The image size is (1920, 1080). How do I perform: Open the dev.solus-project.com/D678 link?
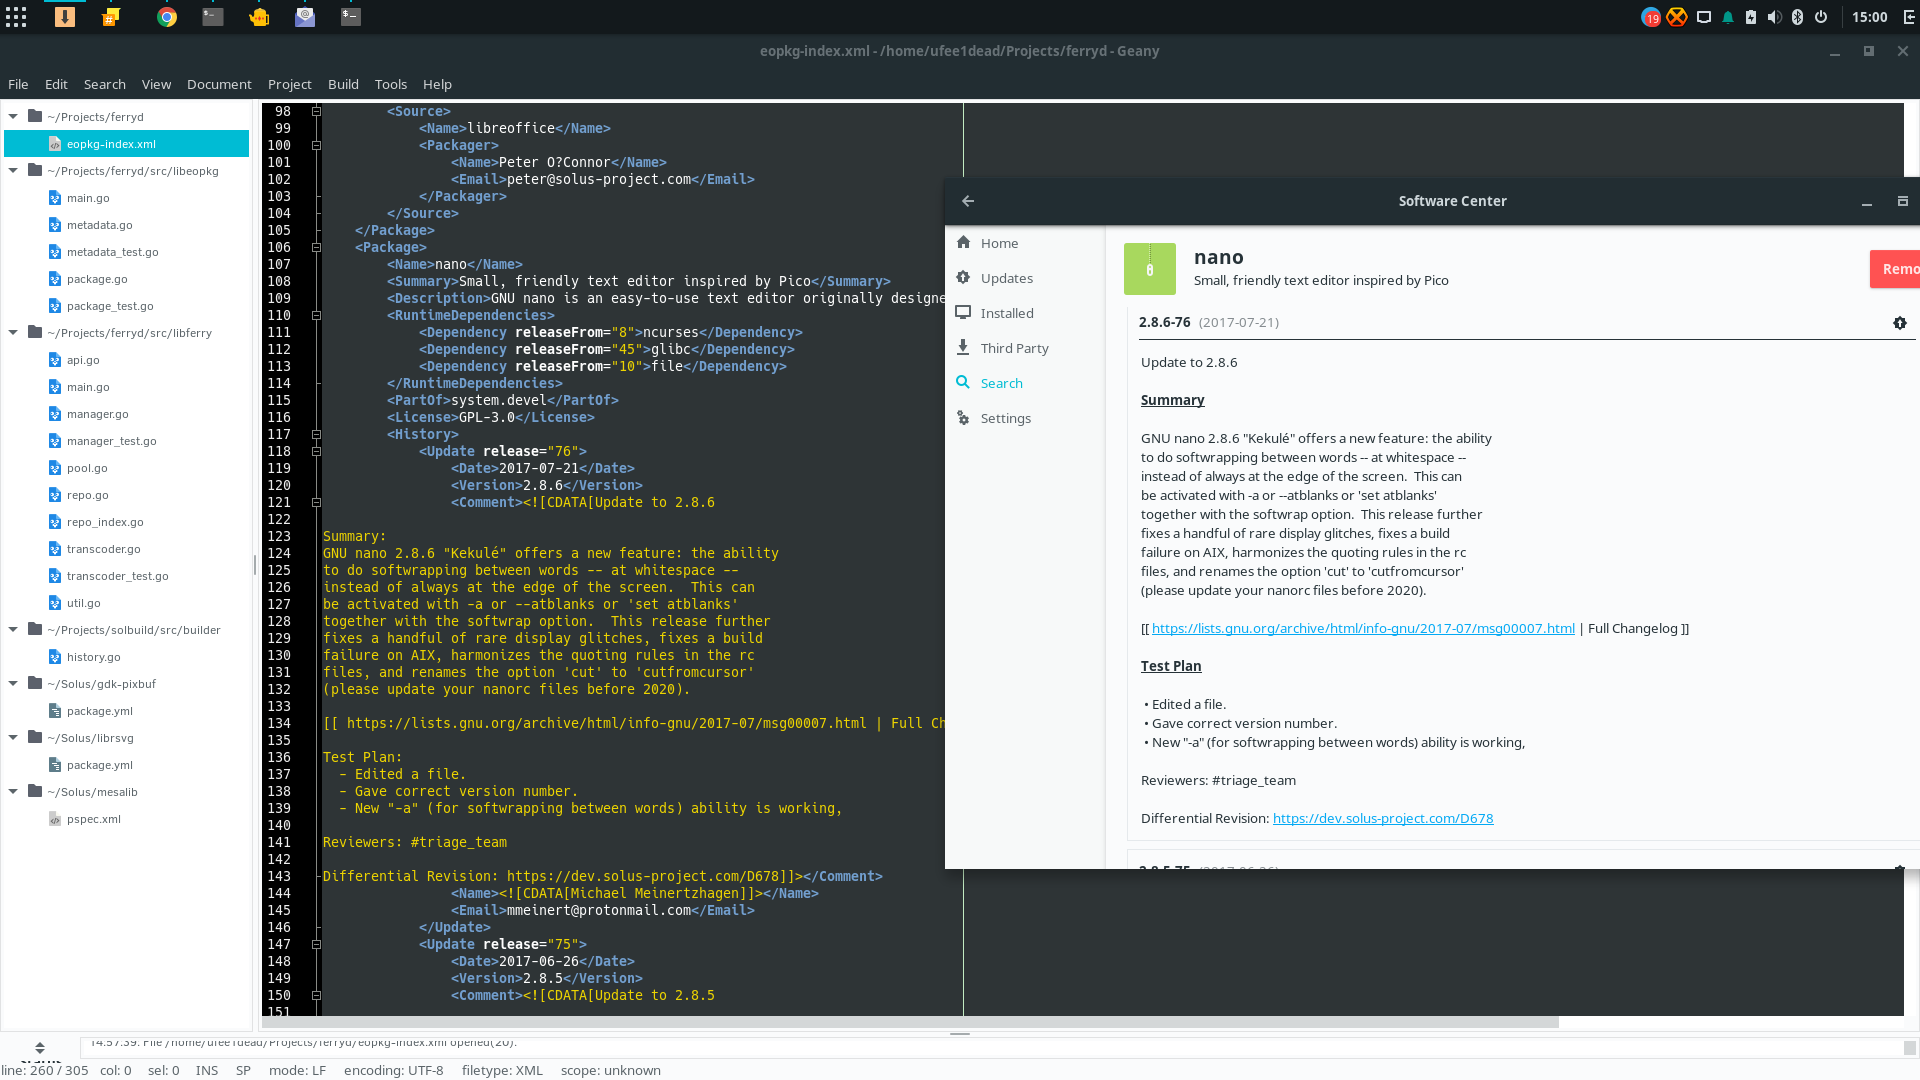pyautogui.click(x=1383, y=818)
